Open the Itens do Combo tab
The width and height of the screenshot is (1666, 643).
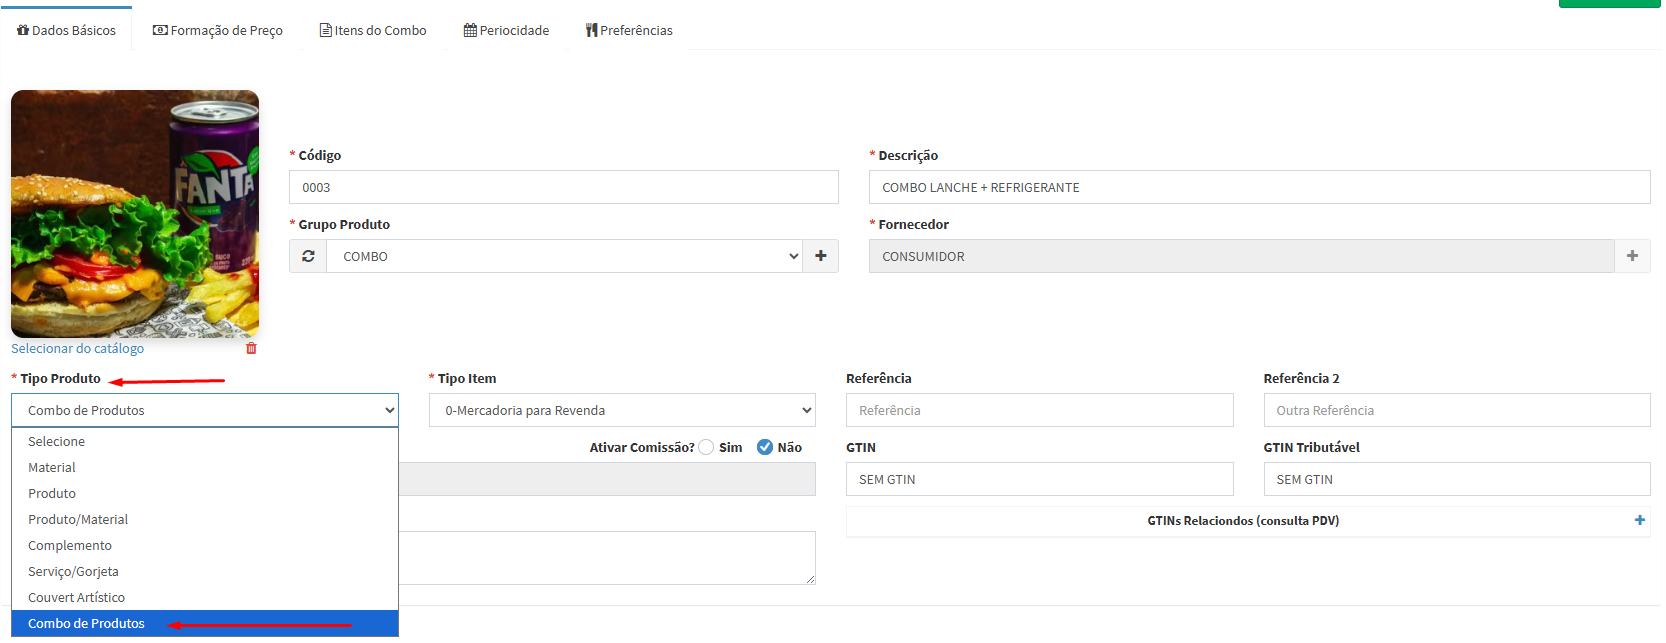[373, 31]
